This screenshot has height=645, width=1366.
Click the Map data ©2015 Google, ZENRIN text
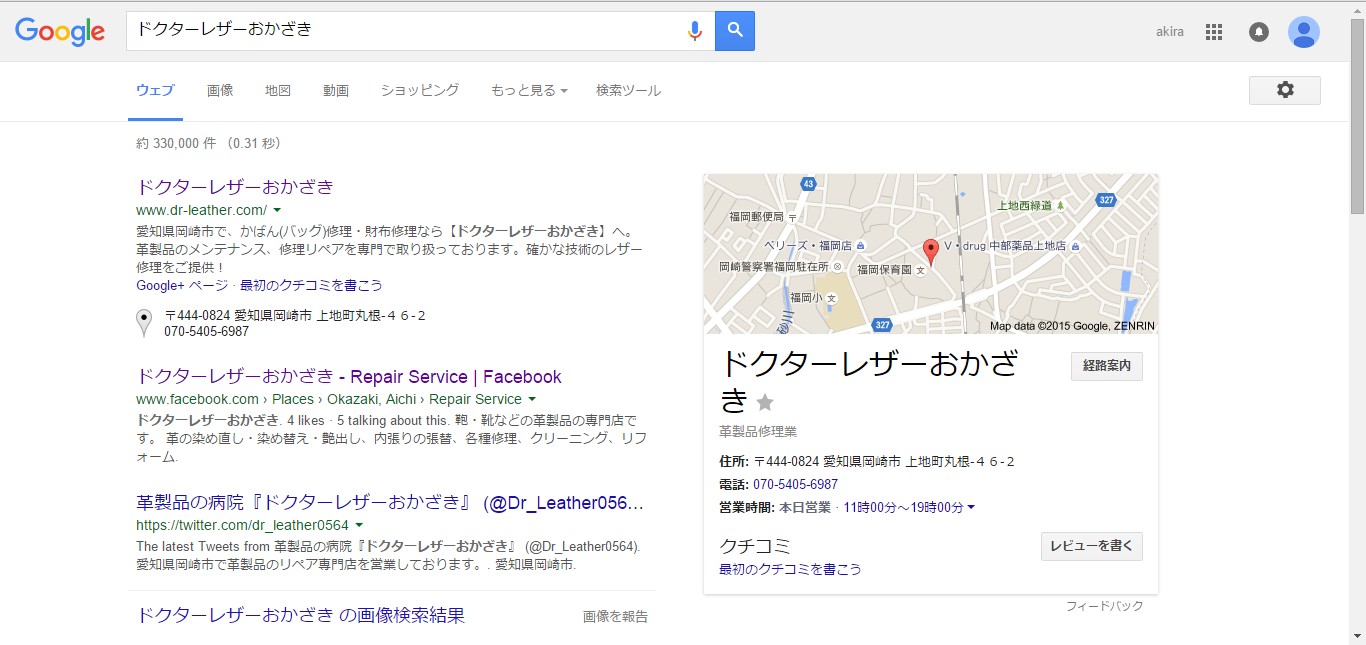1072,326
